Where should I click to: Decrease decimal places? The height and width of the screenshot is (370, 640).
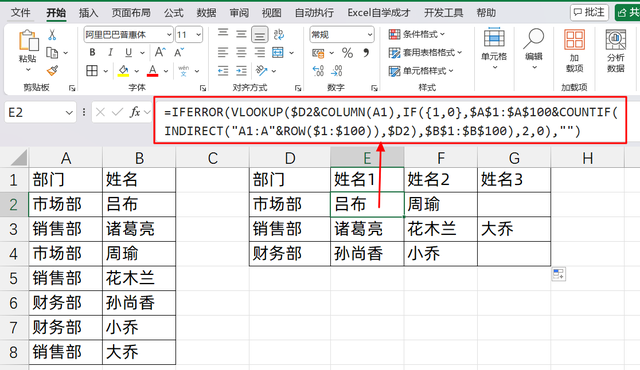point(337,71)
